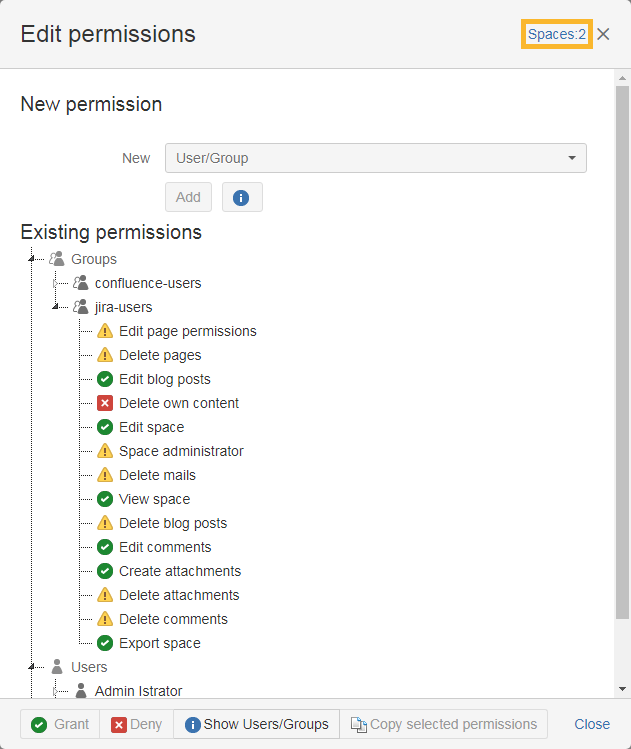Click the scrollbar down arrow
This screenshot has height=749, width=631.
623,689
